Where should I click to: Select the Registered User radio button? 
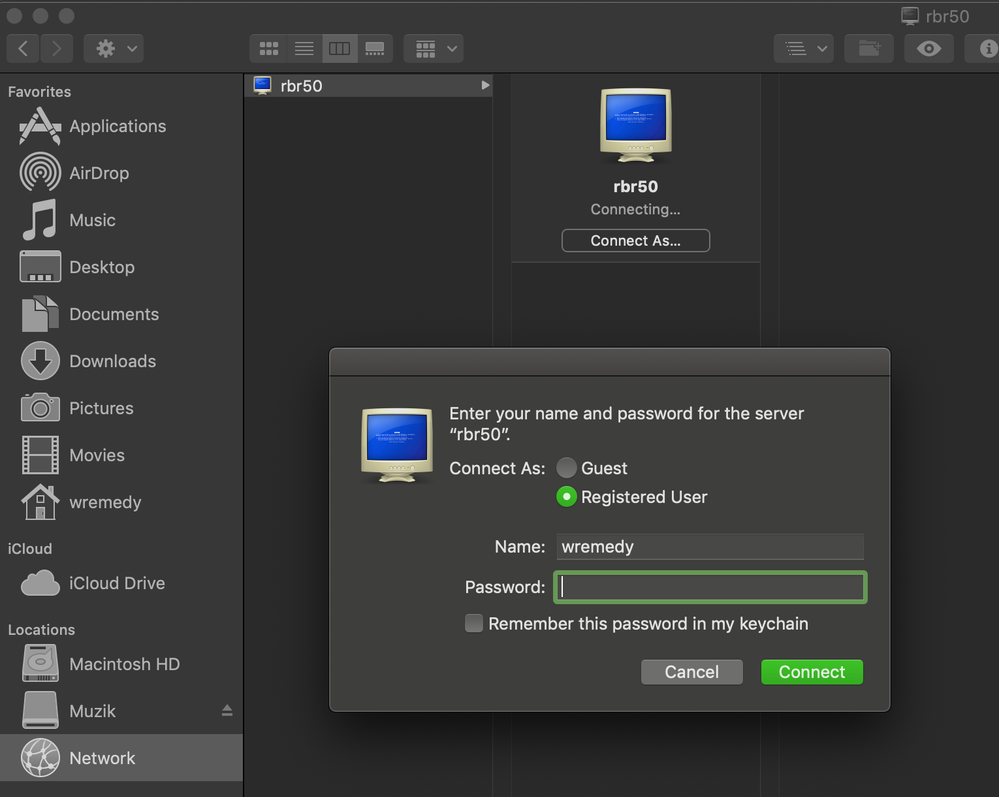(567, 497)
